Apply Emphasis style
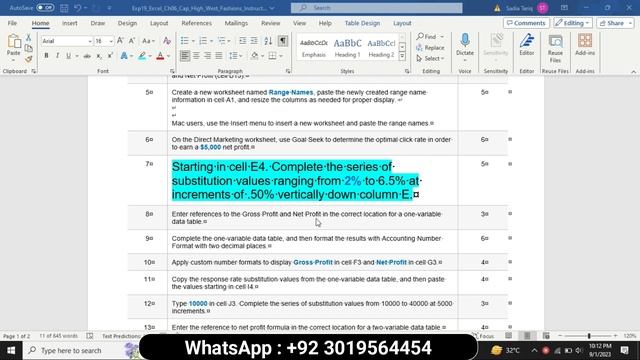This screenshot has height=360, width=640. click(313, 48)
